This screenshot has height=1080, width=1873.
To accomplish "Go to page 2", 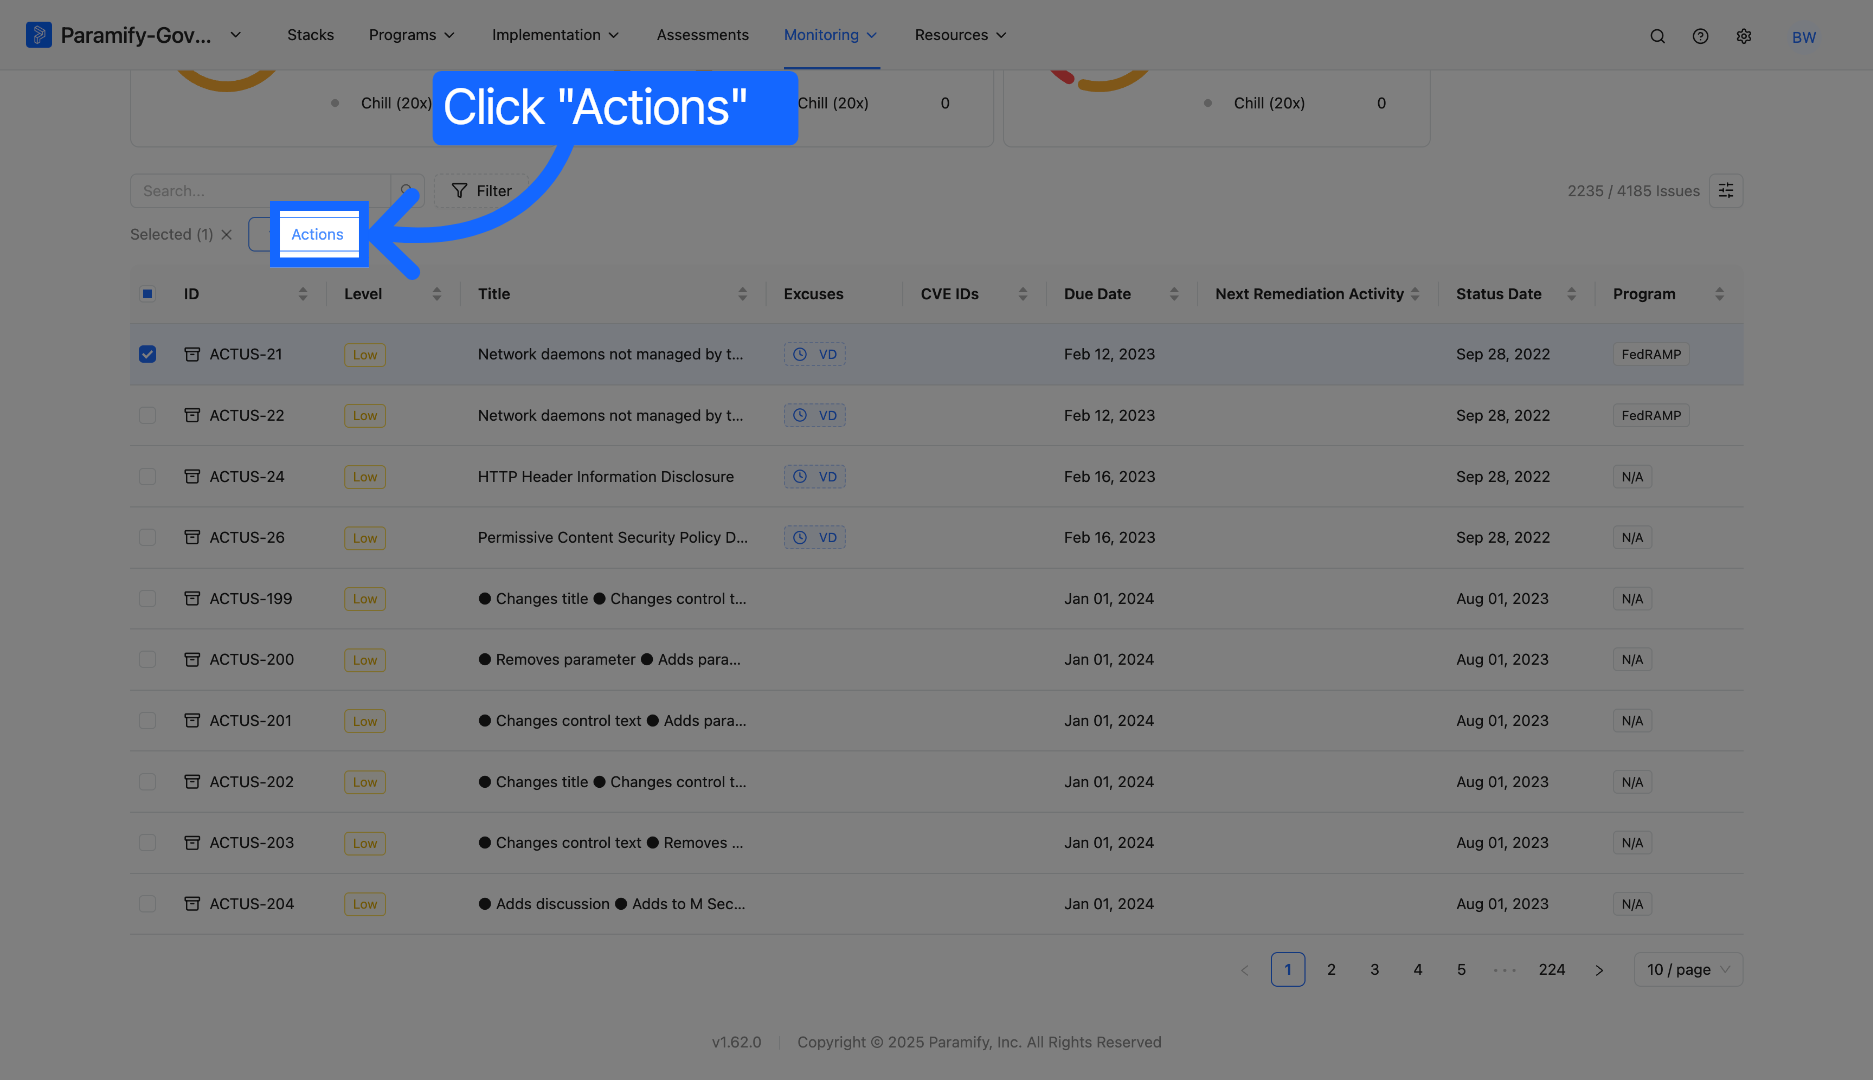I will pos(1331,969).
